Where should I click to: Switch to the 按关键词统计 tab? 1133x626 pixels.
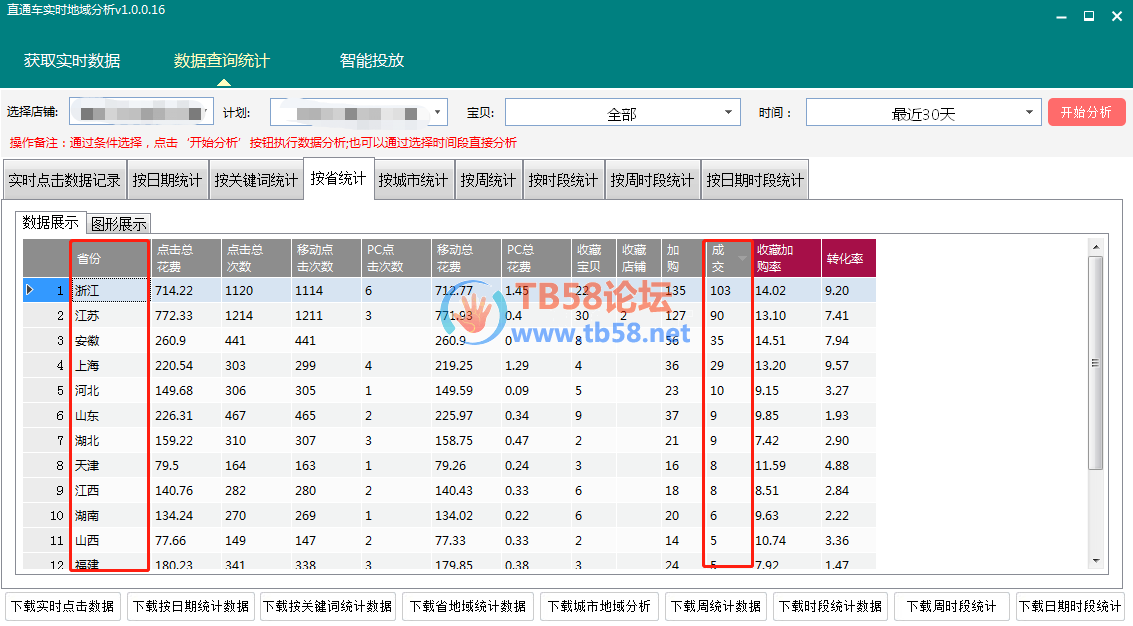[x=256, y=180]
